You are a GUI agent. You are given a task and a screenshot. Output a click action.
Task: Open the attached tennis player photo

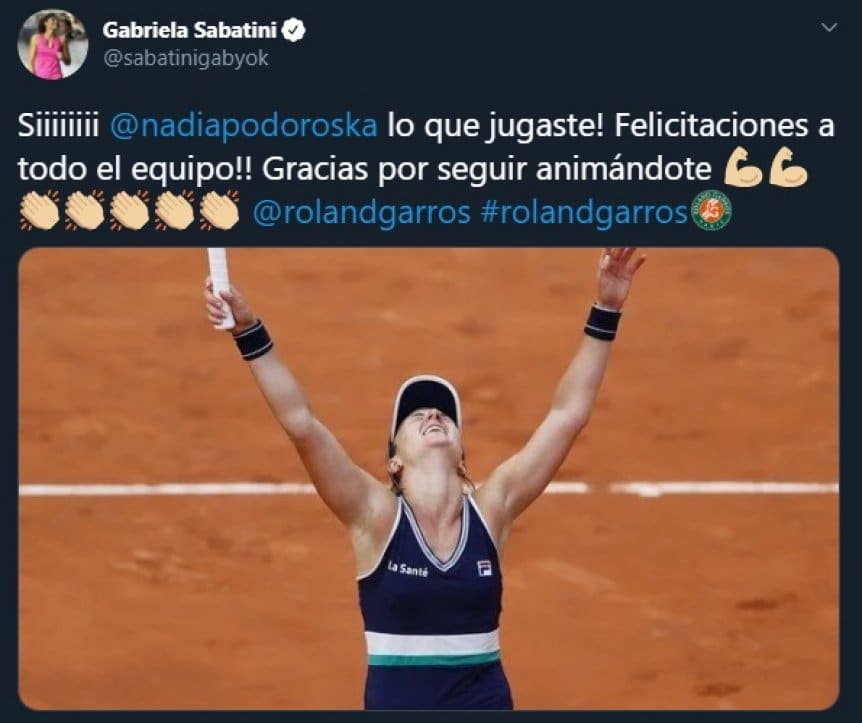tap(429, 478)
